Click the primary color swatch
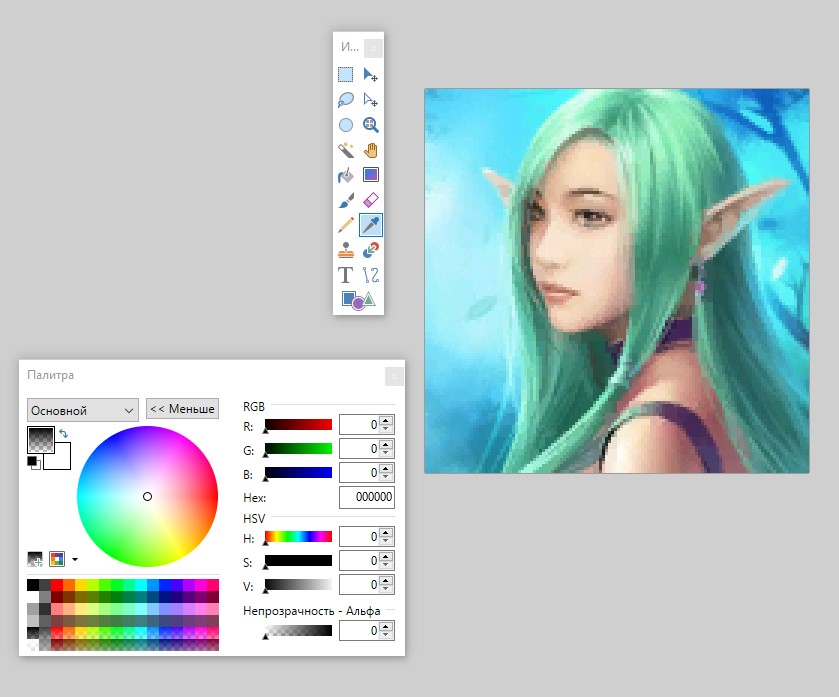Screen dimensions: 839x697 click(41, 440)
